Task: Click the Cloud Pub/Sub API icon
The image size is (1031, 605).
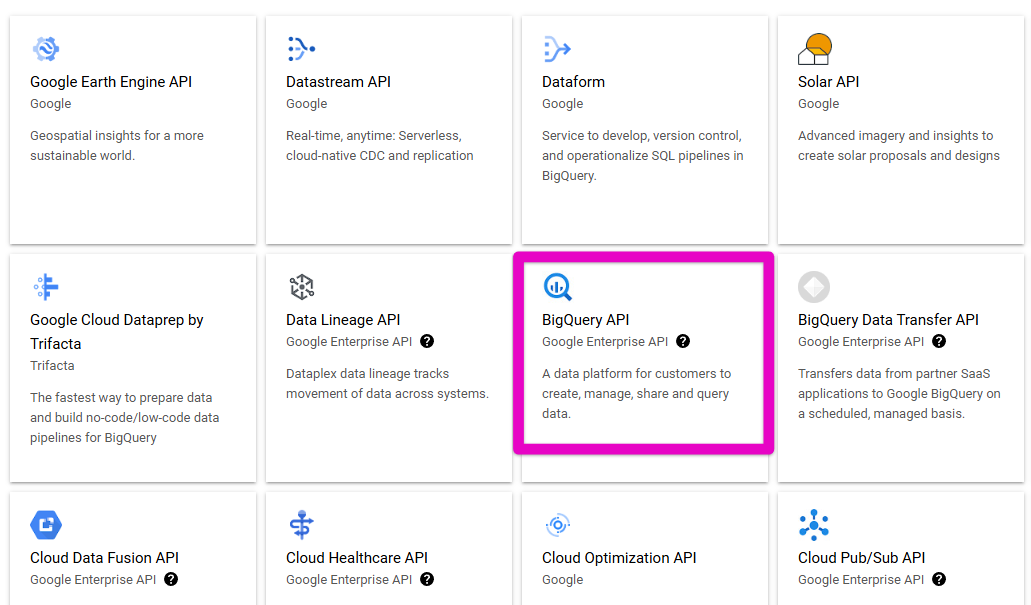Action: (x=814, y=525)
